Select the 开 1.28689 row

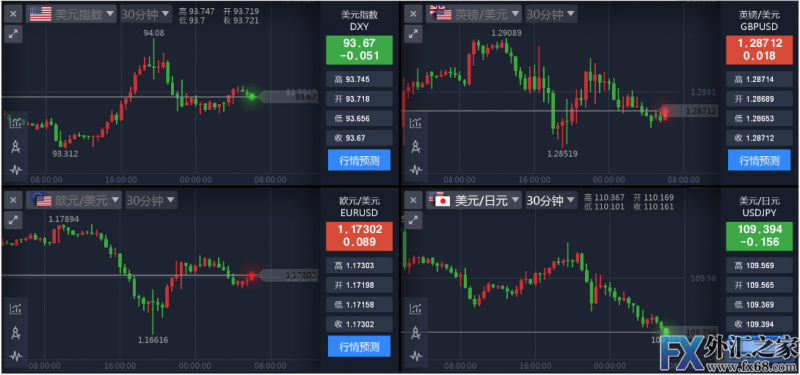click(x=759, y=99)
